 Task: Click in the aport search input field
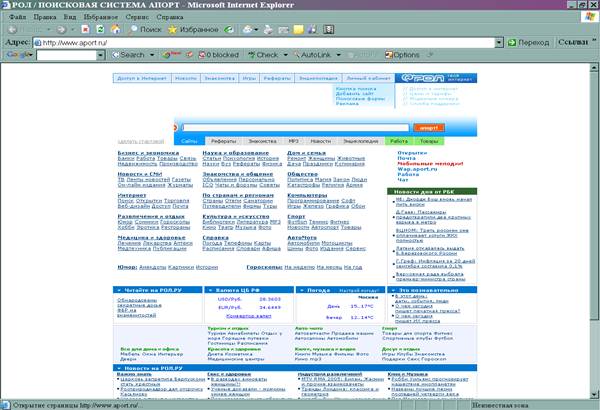pyautogui.click(x=296, y=127)
